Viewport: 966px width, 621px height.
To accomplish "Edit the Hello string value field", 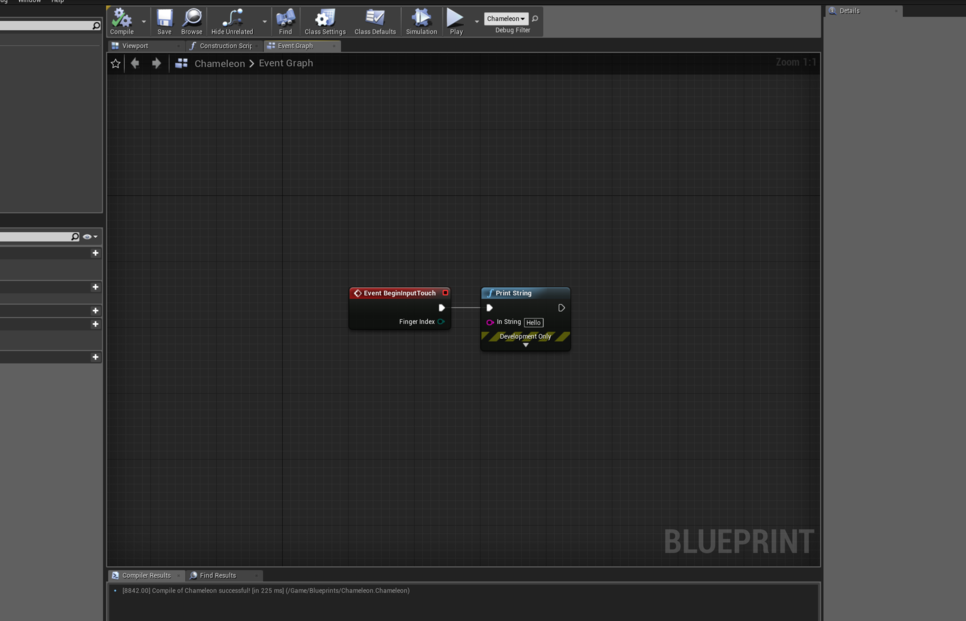I will 534,322.
